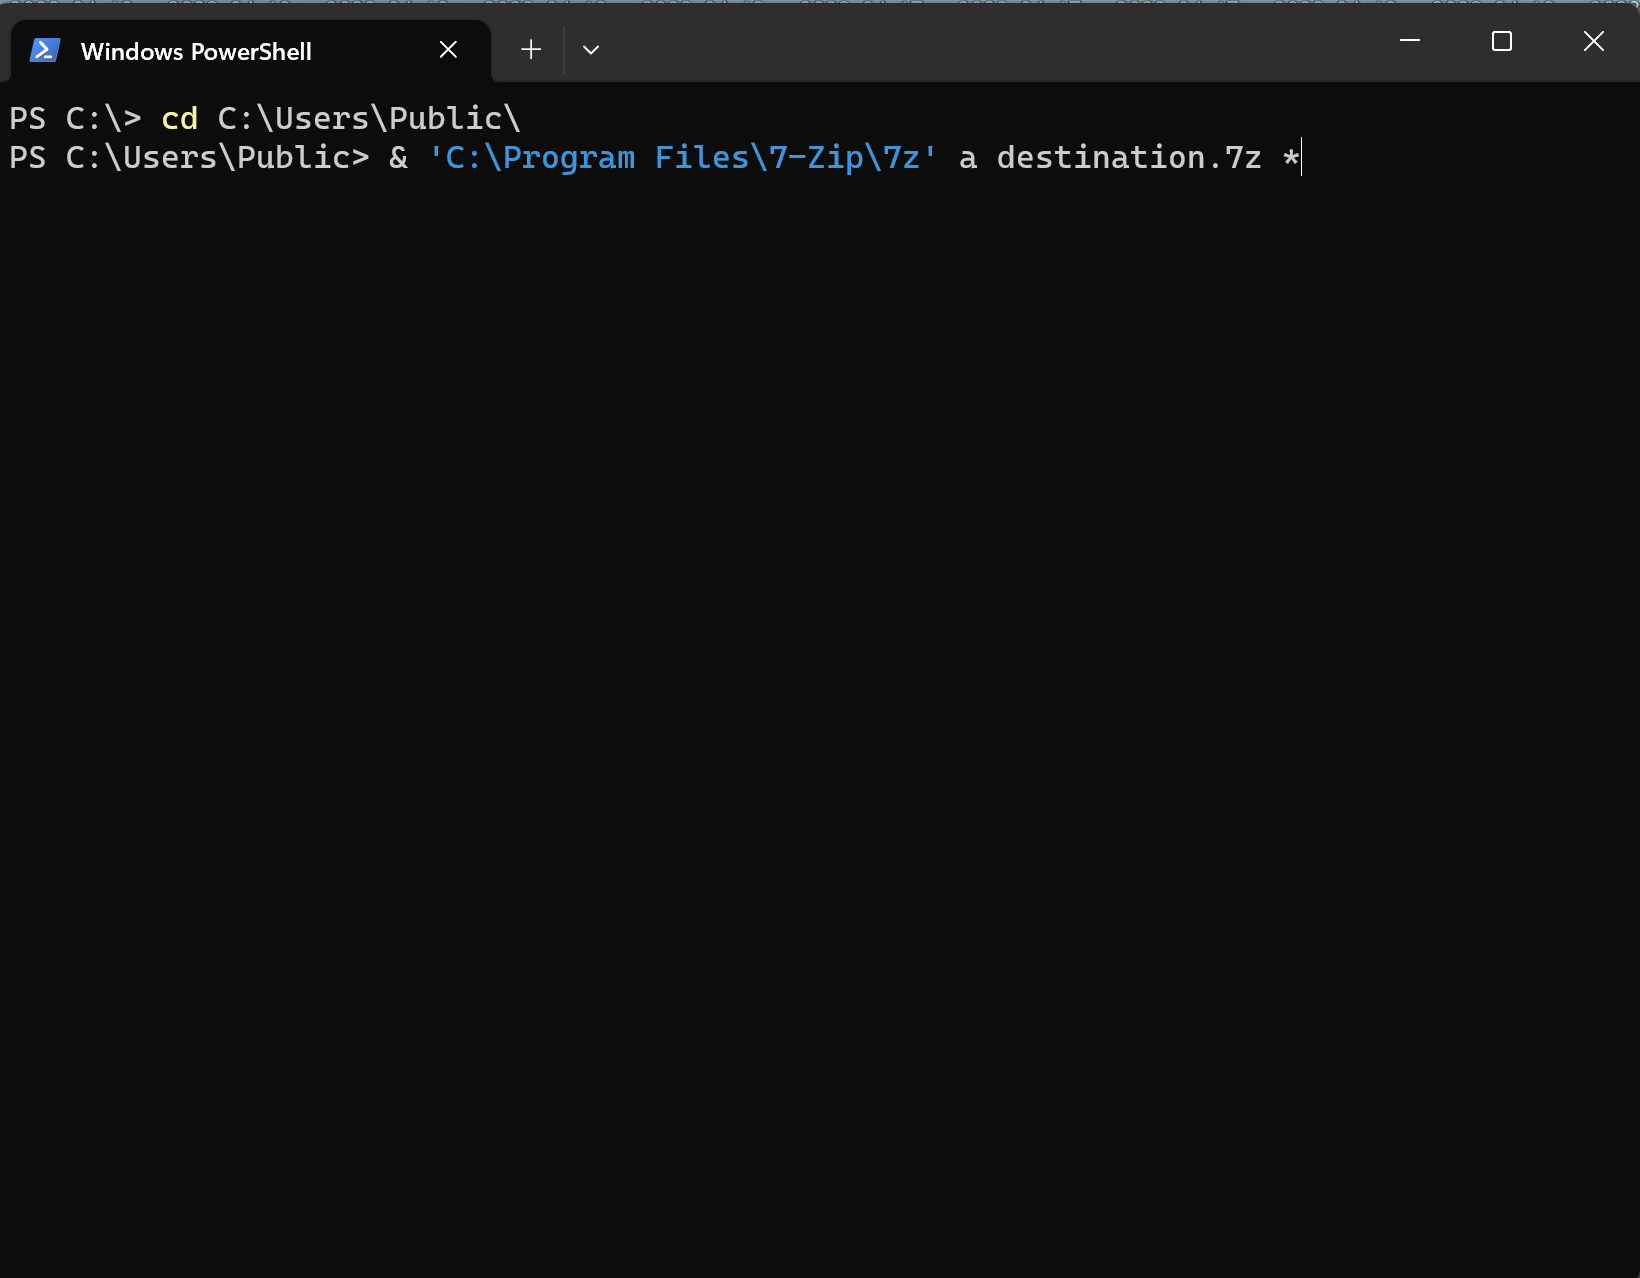
Task: Click the C:\Users\Public argument after cd
Action: click(x=368, y=117)
